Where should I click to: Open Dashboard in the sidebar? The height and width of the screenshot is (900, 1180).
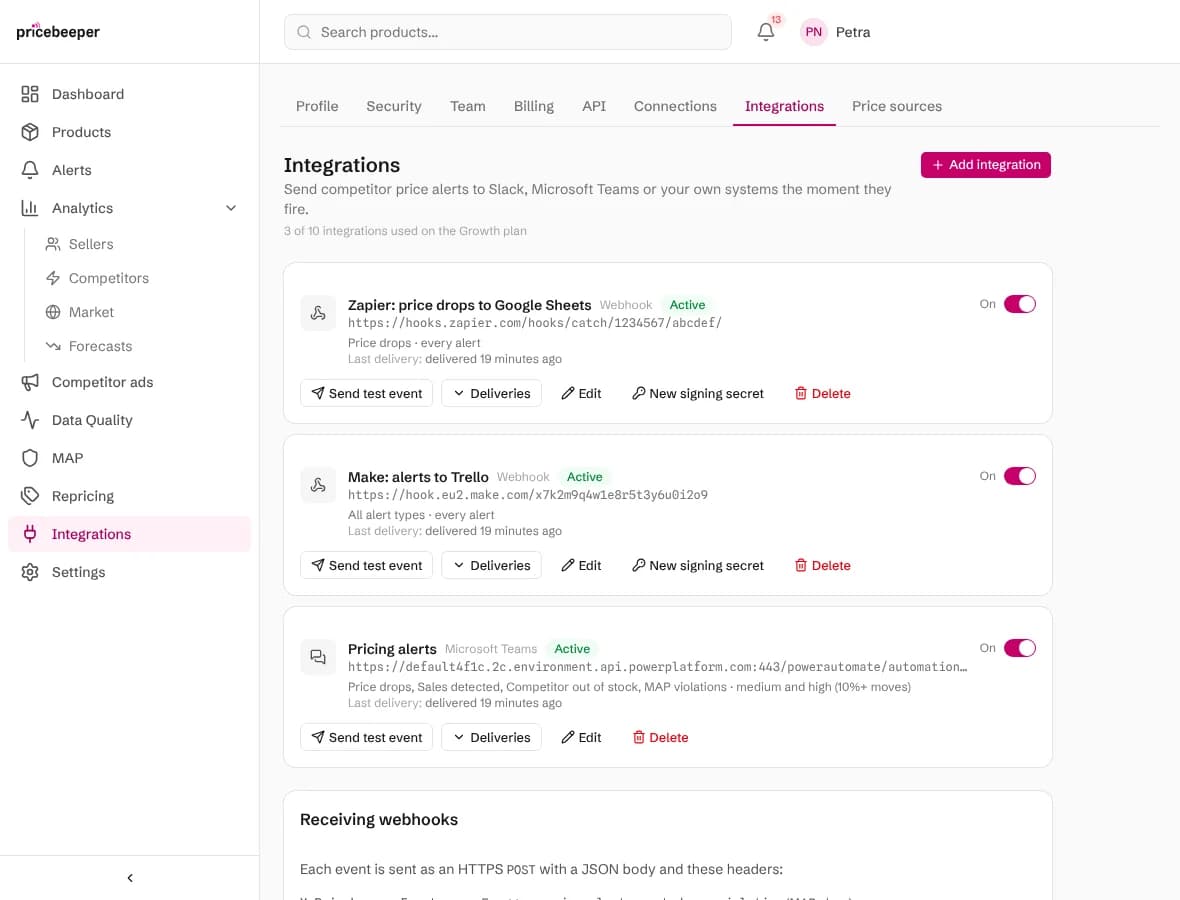[129, 94]
